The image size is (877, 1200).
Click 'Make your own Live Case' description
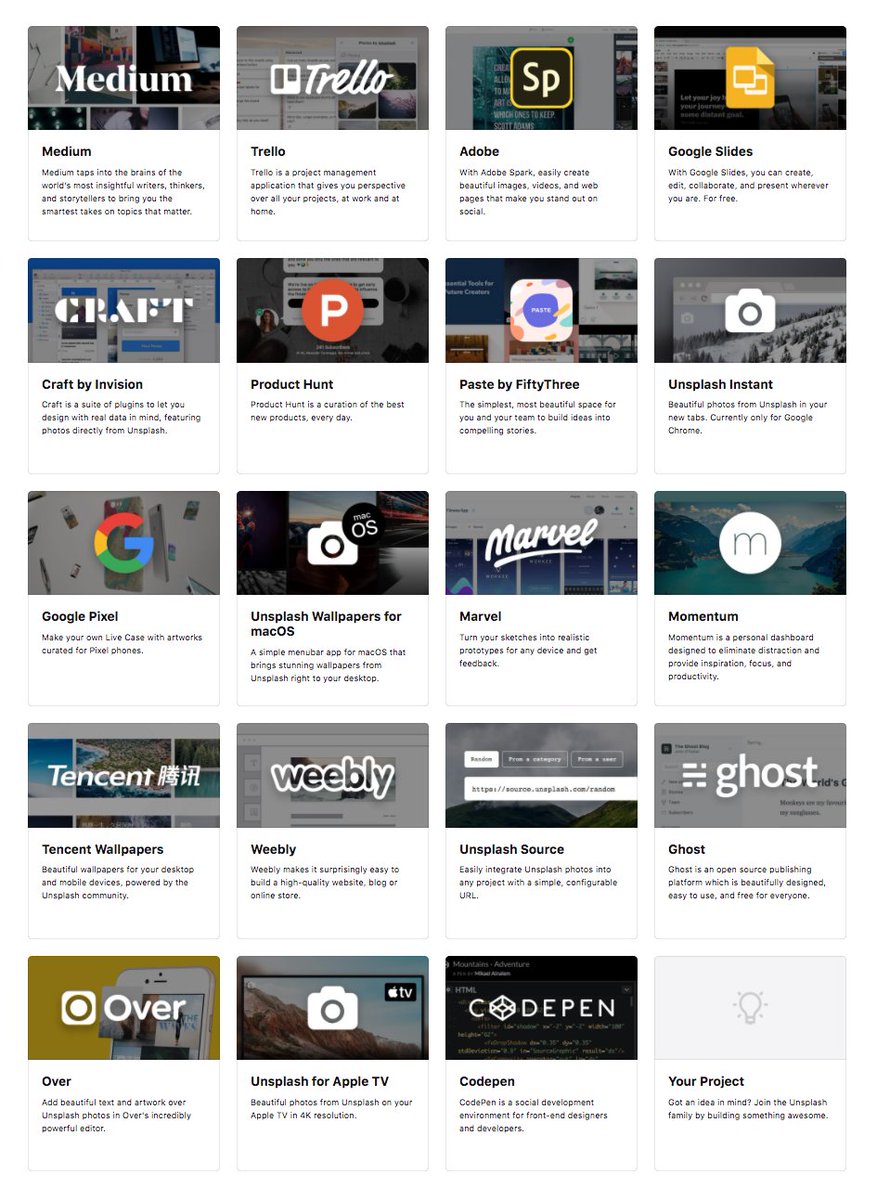[x=122, y=644]
